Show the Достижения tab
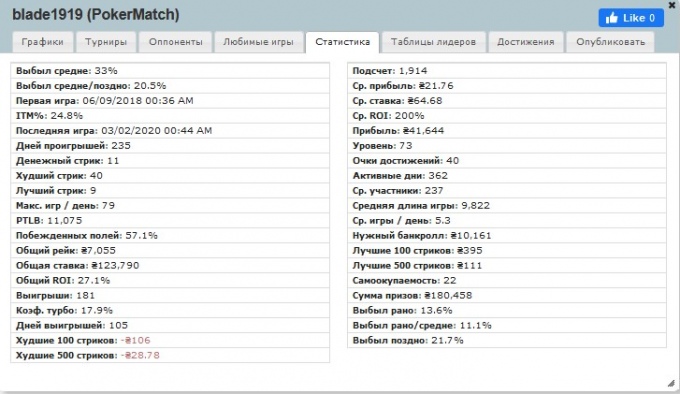This screenshot has height=394, width=680. [x=526, y=42]
